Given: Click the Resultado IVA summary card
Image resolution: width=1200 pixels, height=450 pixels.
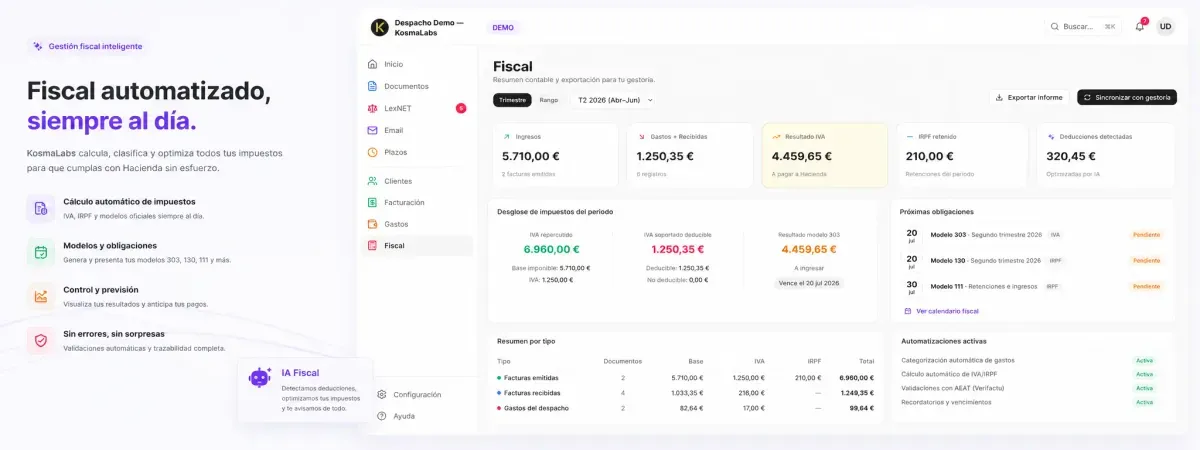Looking at the screenshot, I should tap(824, 155).
